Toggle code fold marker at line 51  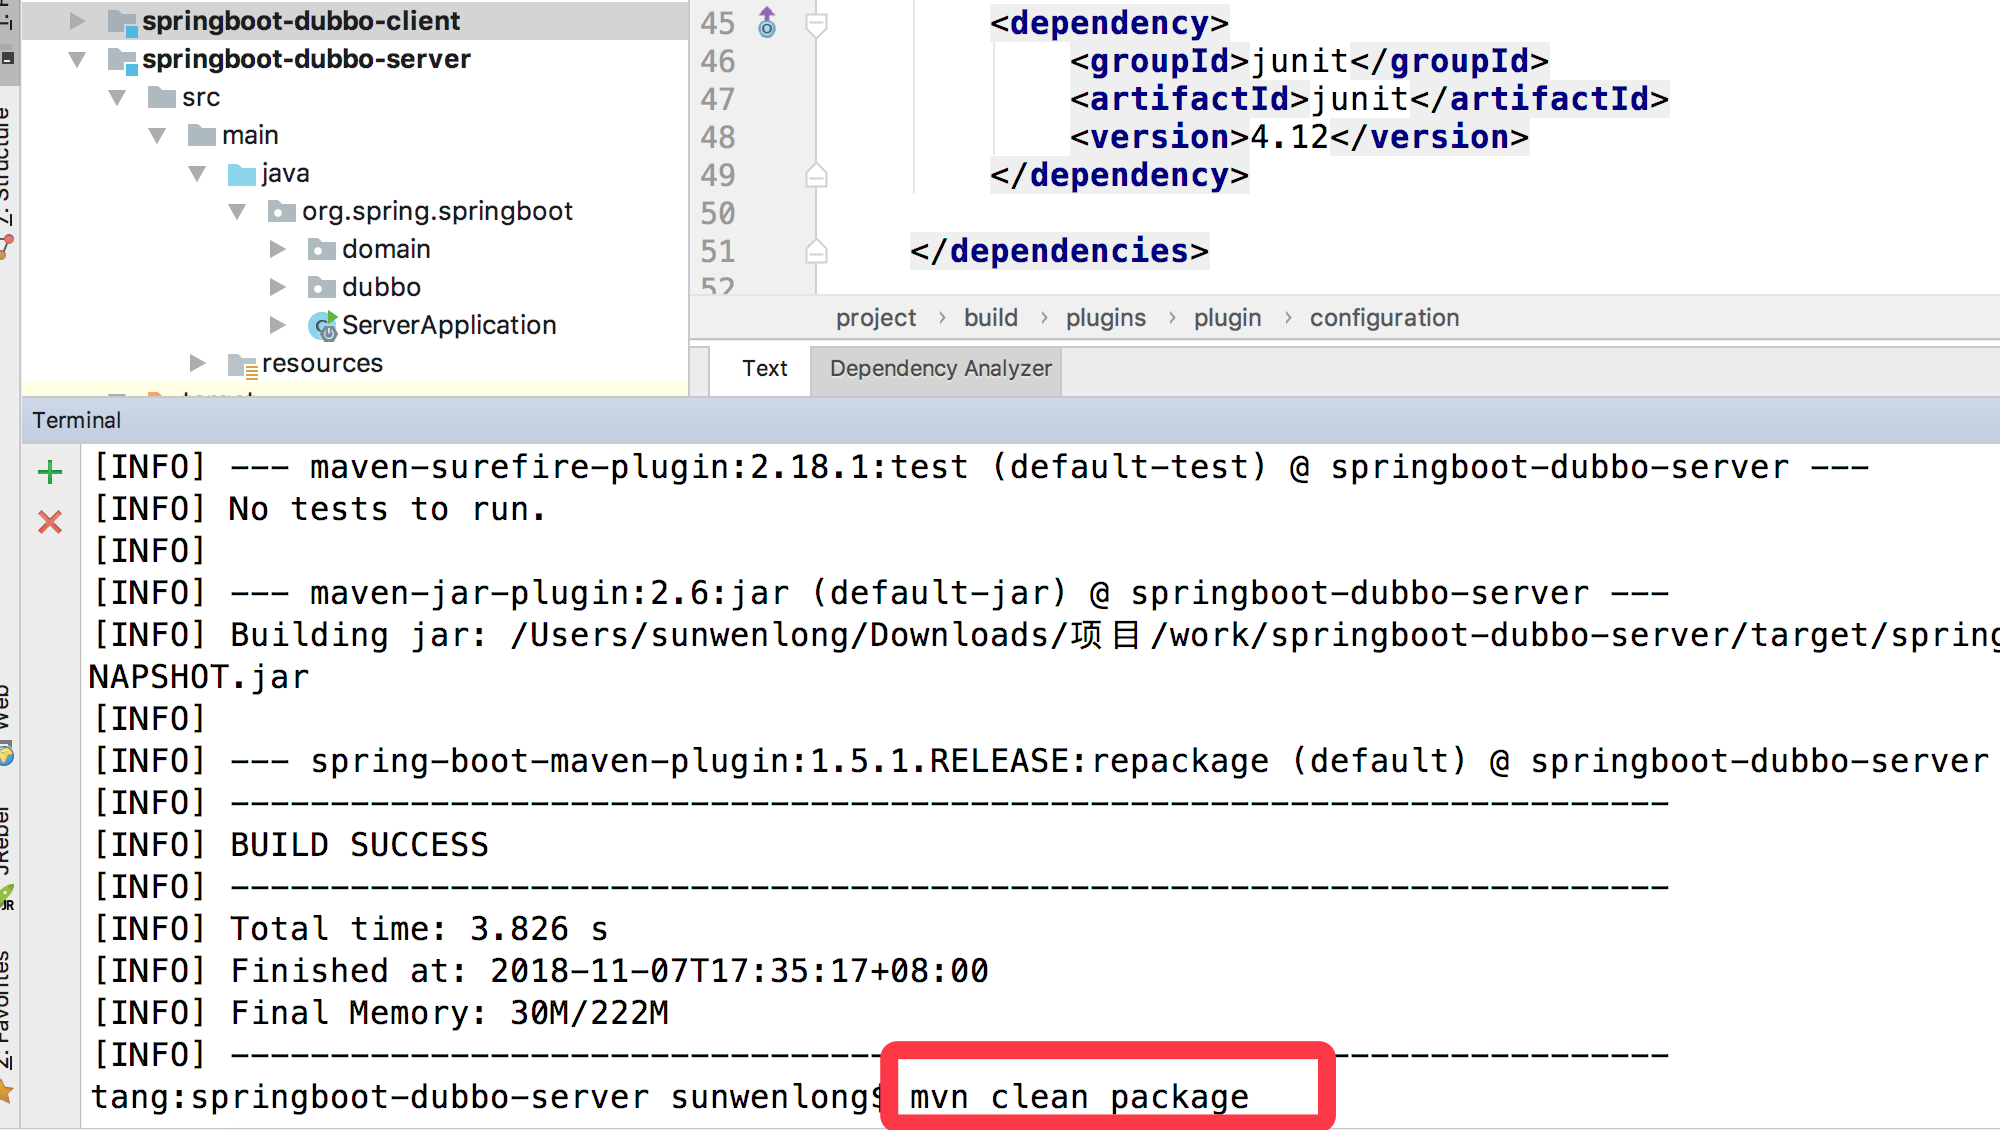(816, 252)
